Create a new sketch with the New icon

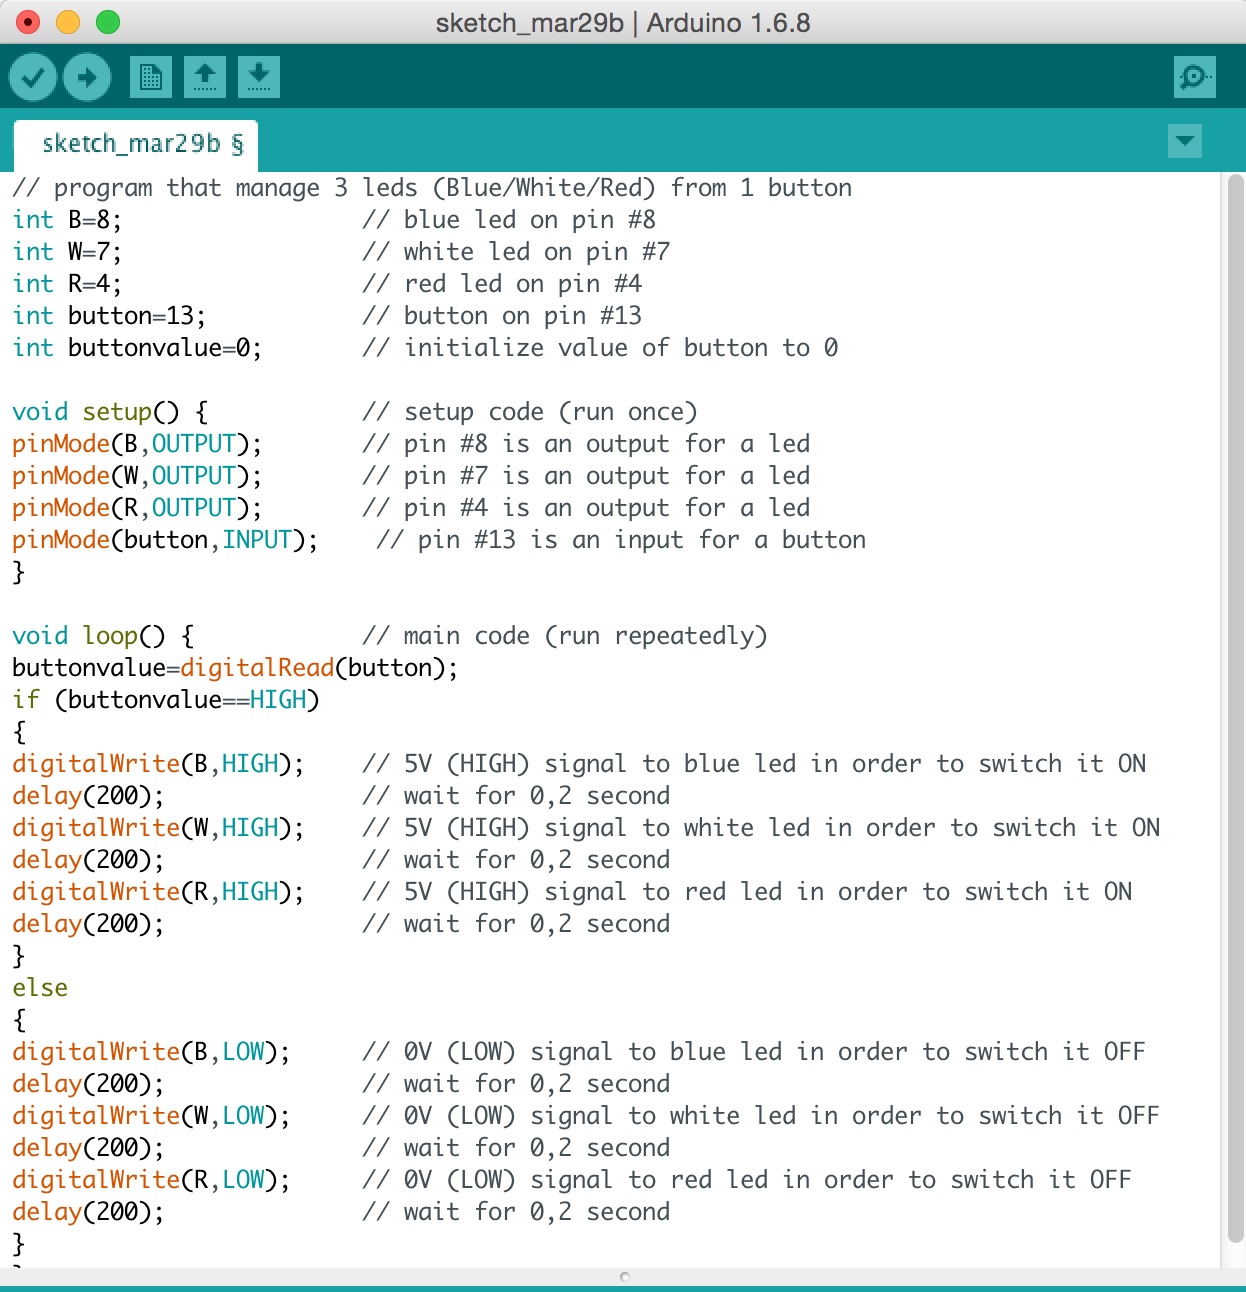coord(151,77)
